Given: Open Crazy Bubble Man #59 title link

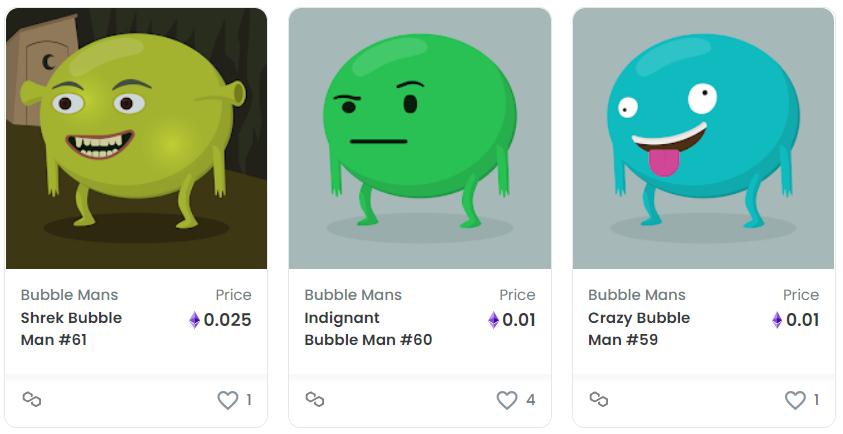Looking at the screenshot, I should pyautogui.click(x=639, y=329).
